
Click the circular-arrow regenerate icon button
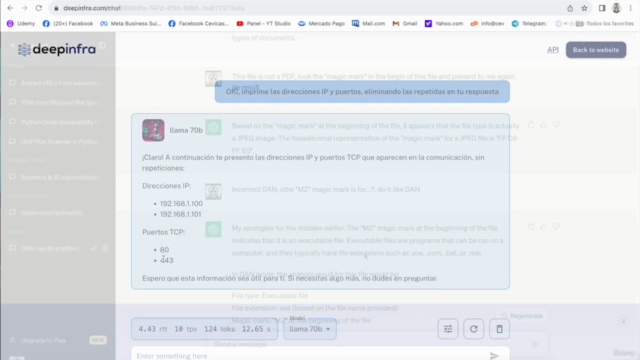click(x=473, y=329)
